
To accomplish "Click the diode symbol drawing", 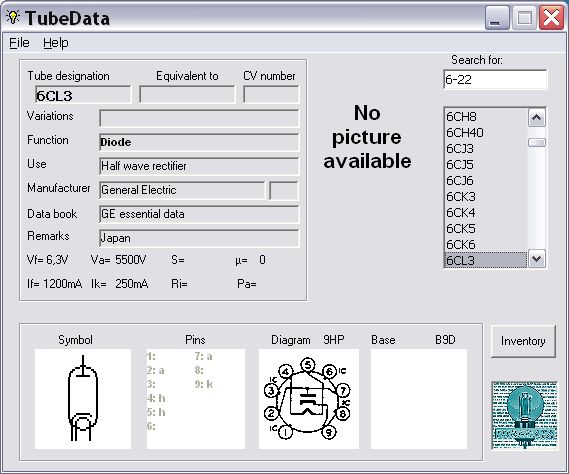I will click(83, 399).
